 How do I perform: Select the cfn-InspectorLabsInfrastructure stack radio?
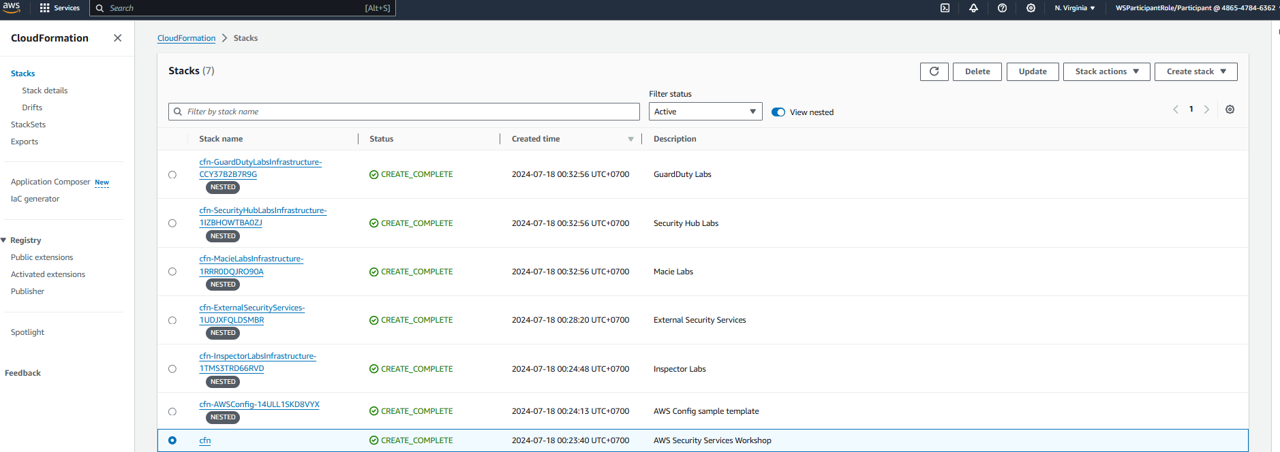(172, 369)
